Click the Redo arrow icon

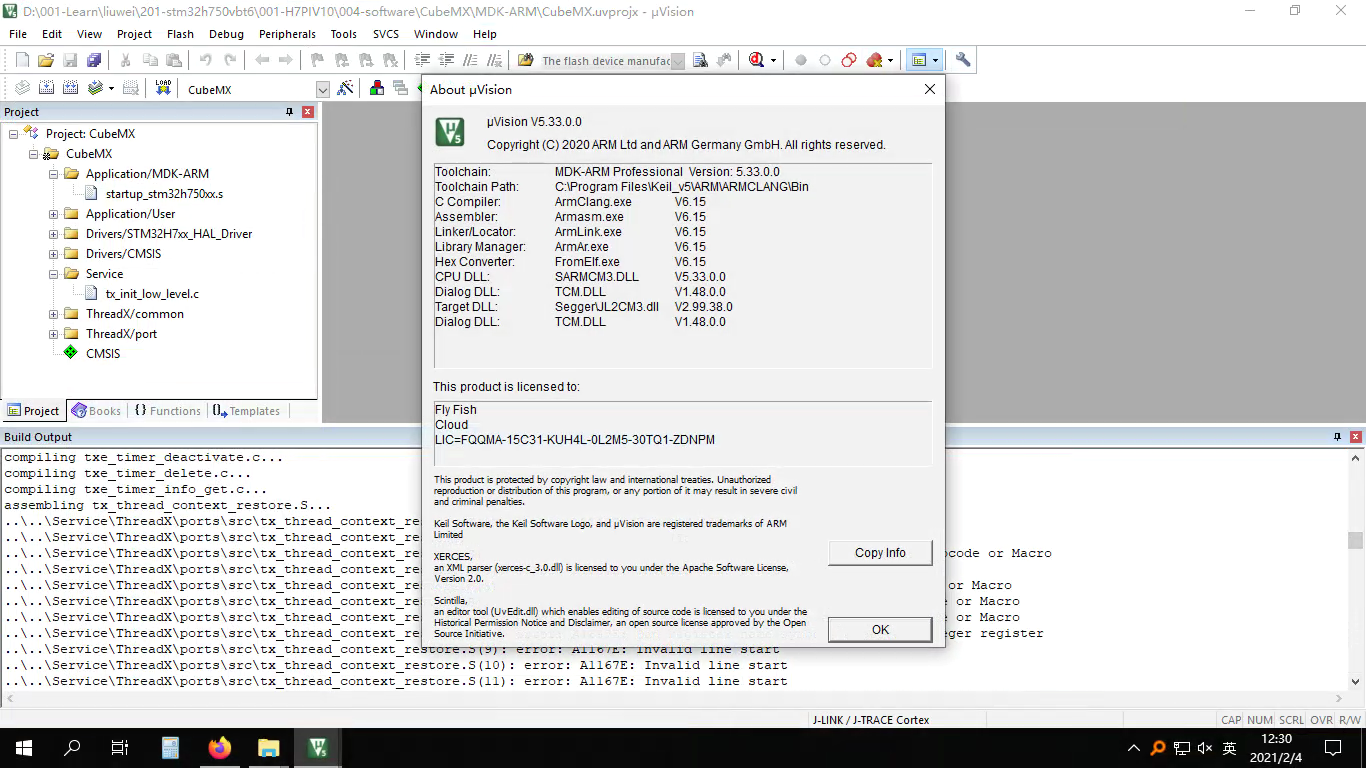pyautogui.click(x=230, y=60)
